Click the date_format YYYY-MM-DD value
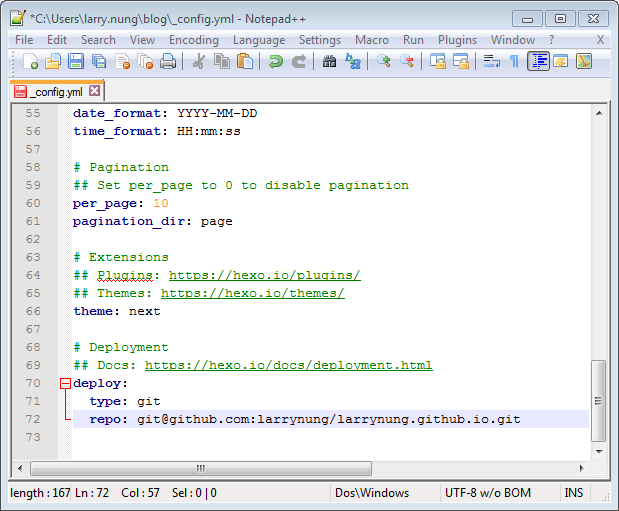This screenshot has height=511, width=619. (x=217, y=113)
